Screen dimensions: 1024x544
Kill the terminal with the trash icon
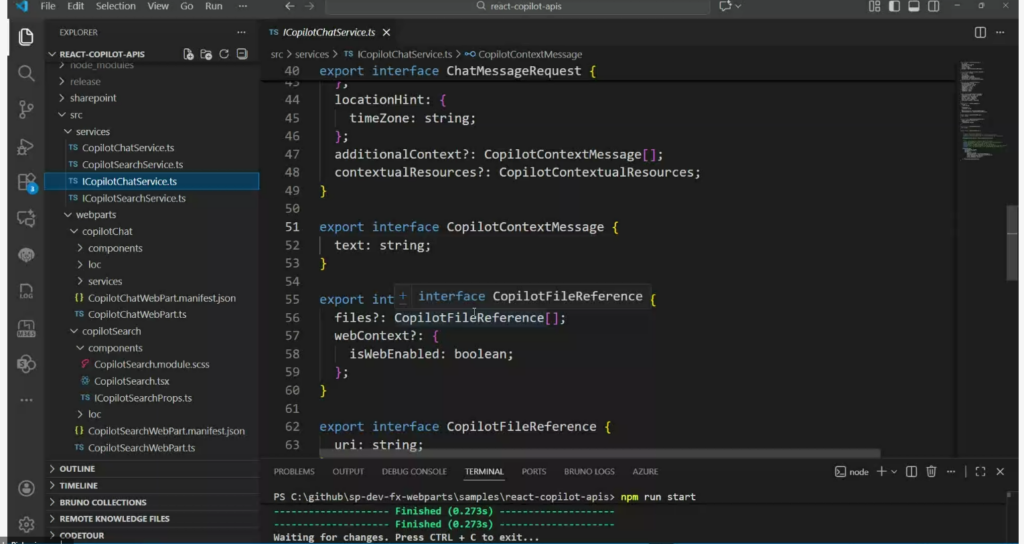[x=931, y=472]
